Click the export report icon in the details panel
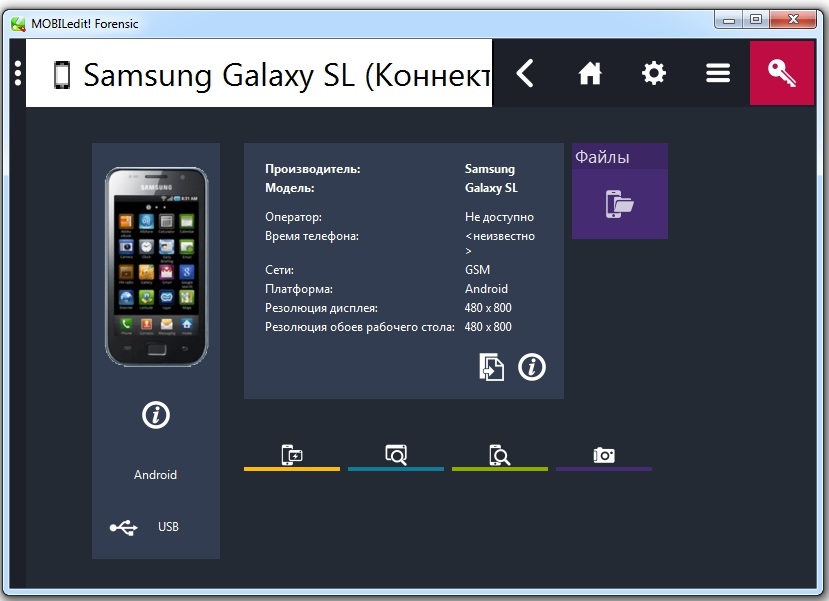 pyautogui.click(x=491, y=367)
